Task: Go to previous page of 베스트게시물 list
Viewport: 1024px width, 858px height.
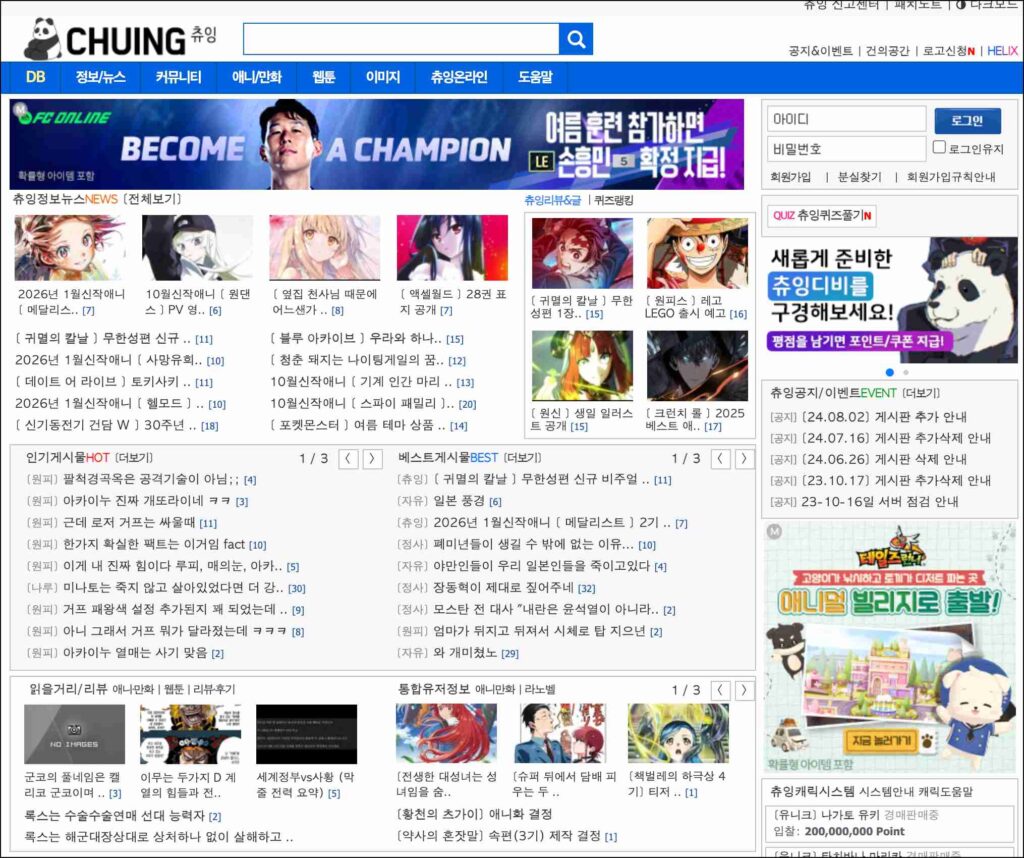Action: click(x=720, y=458)
